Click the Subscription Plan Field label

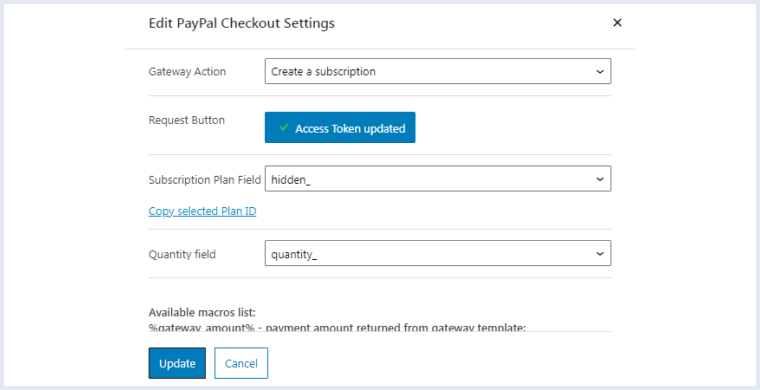click(x=205, y=180)
